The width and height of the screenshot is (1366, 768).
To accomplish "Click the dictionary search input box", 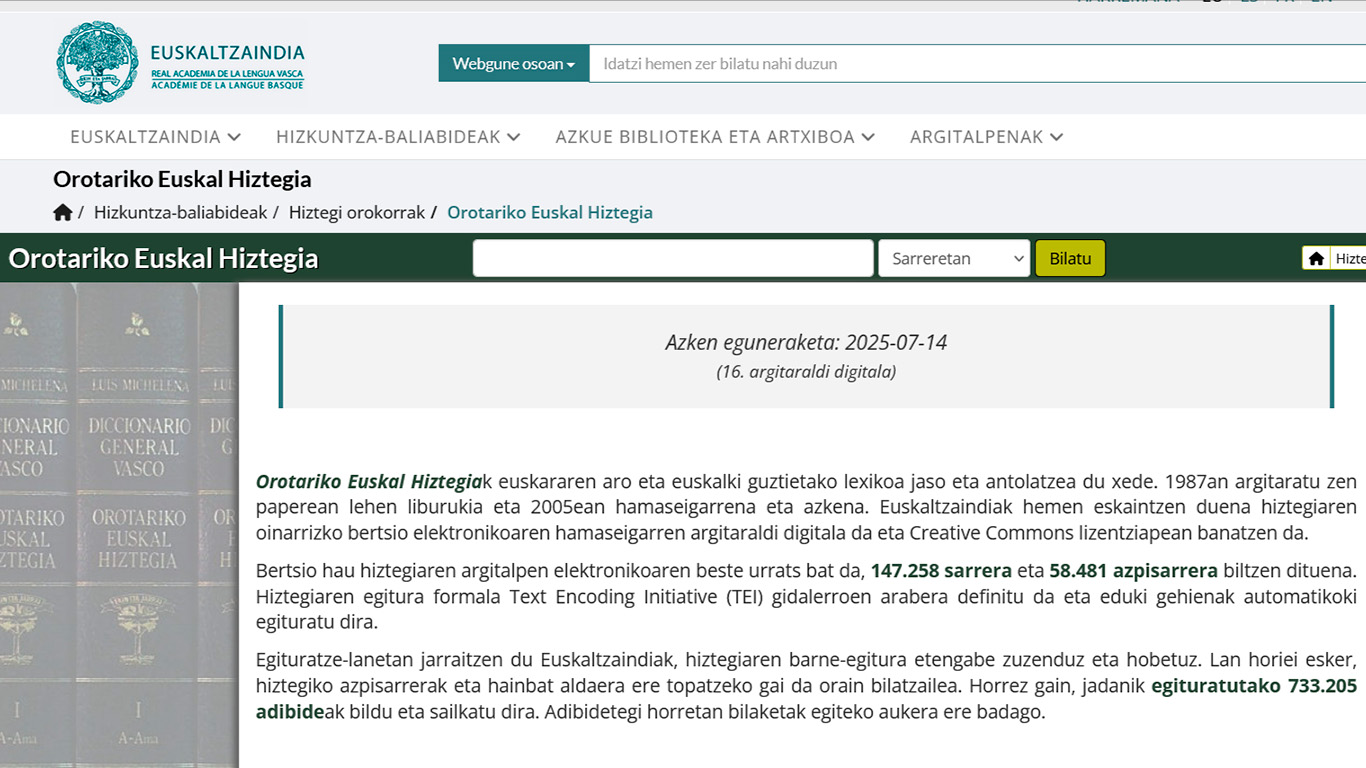I will [x=672, y=258].
